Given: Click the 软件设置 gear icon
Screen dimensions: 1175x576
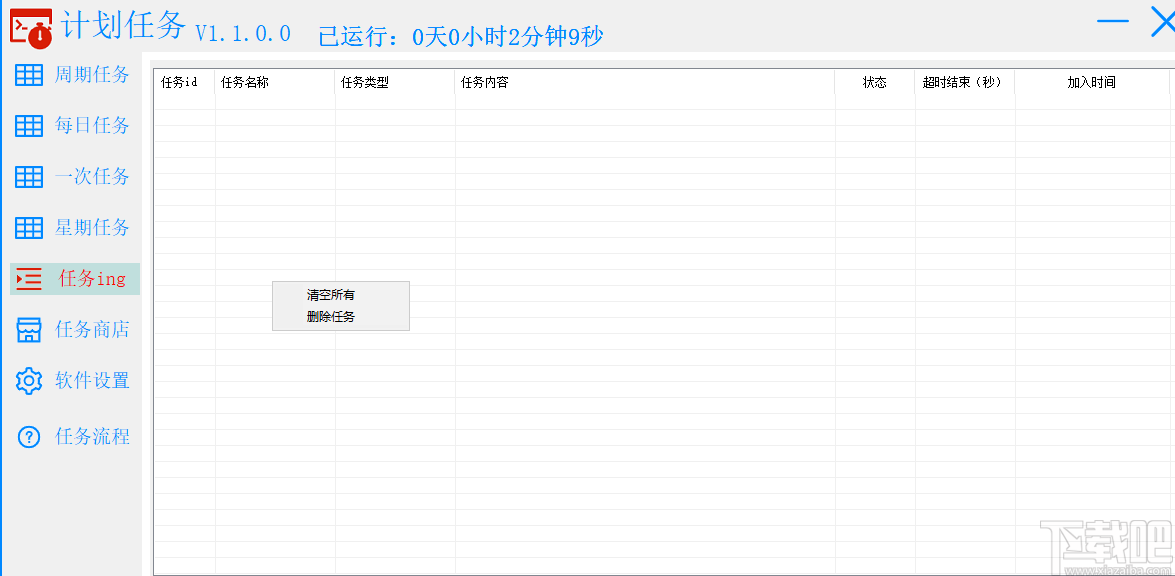Looking at the screenshot, I should [x=28, y=380].
